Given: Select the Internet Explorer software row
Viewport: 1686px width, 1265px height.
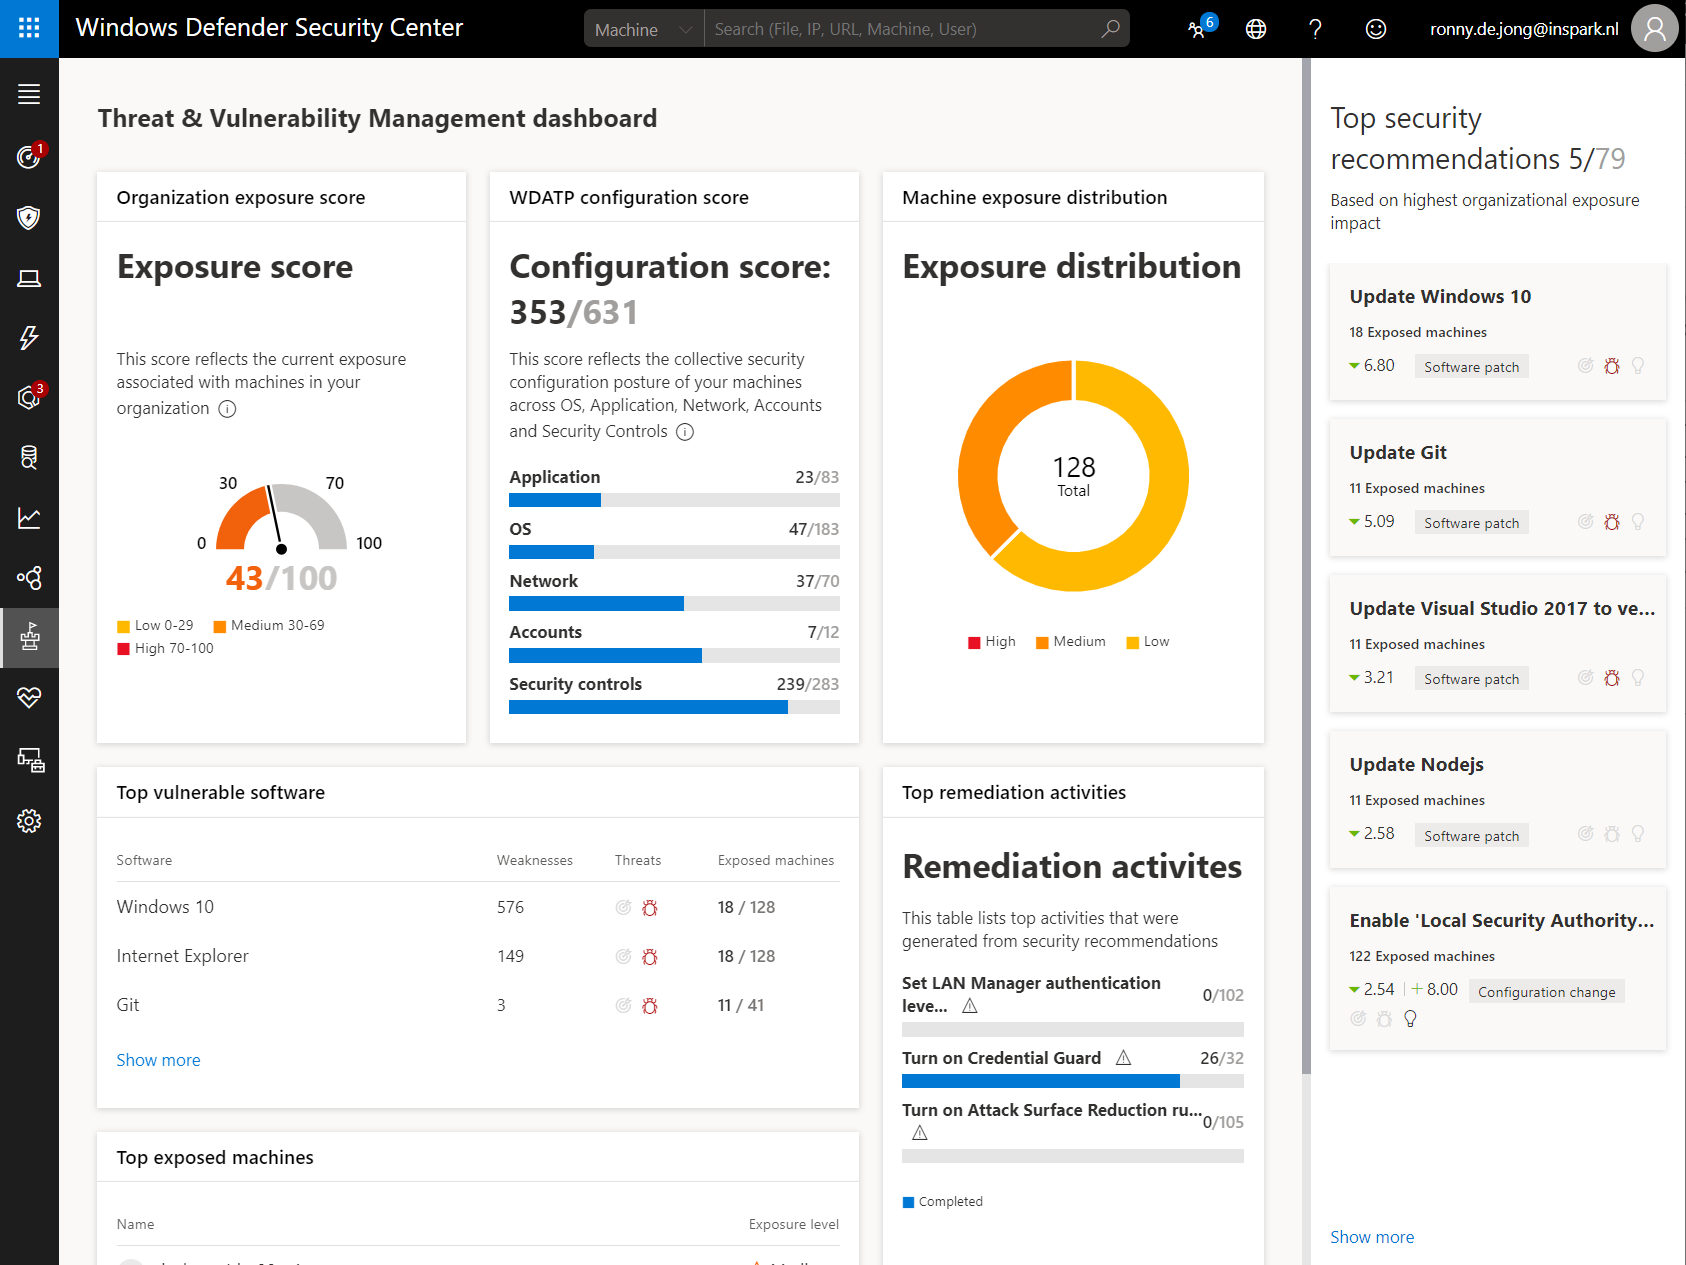Looking at the screenshot, I should 183,956.
